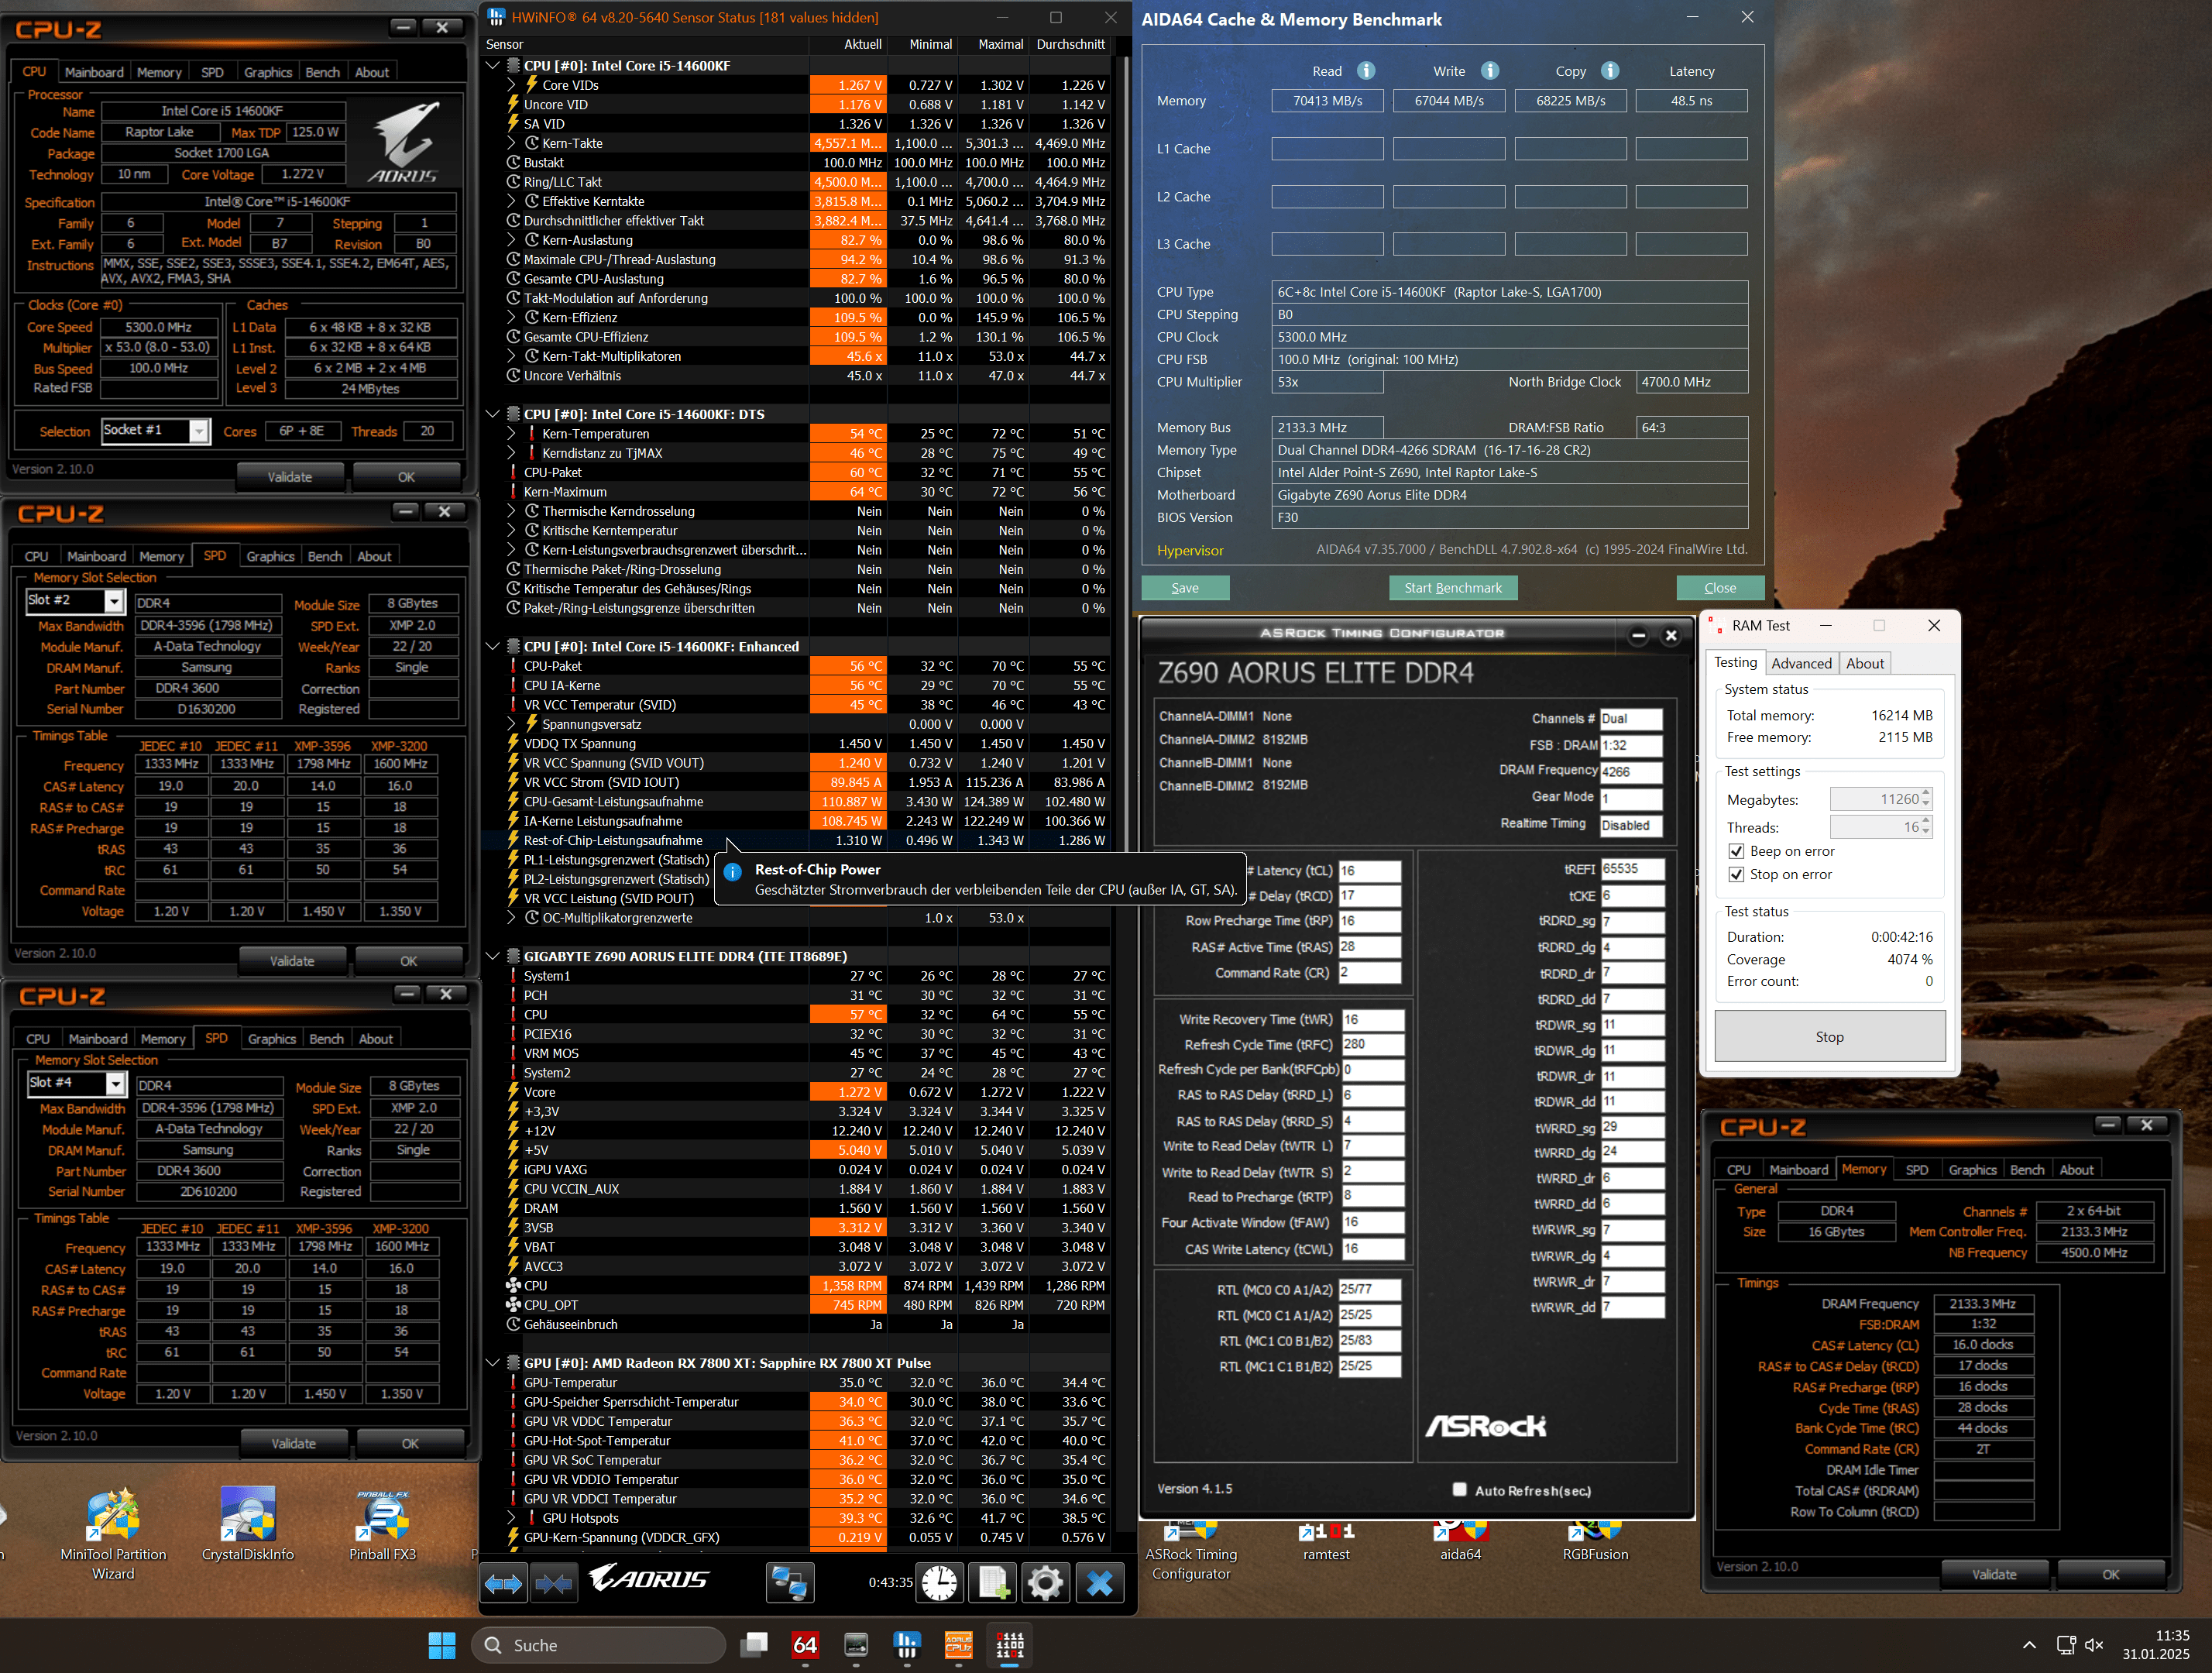Reset sensor timer with clock icon
The image size is (2212, 1673).
(x=939, y=1583)
